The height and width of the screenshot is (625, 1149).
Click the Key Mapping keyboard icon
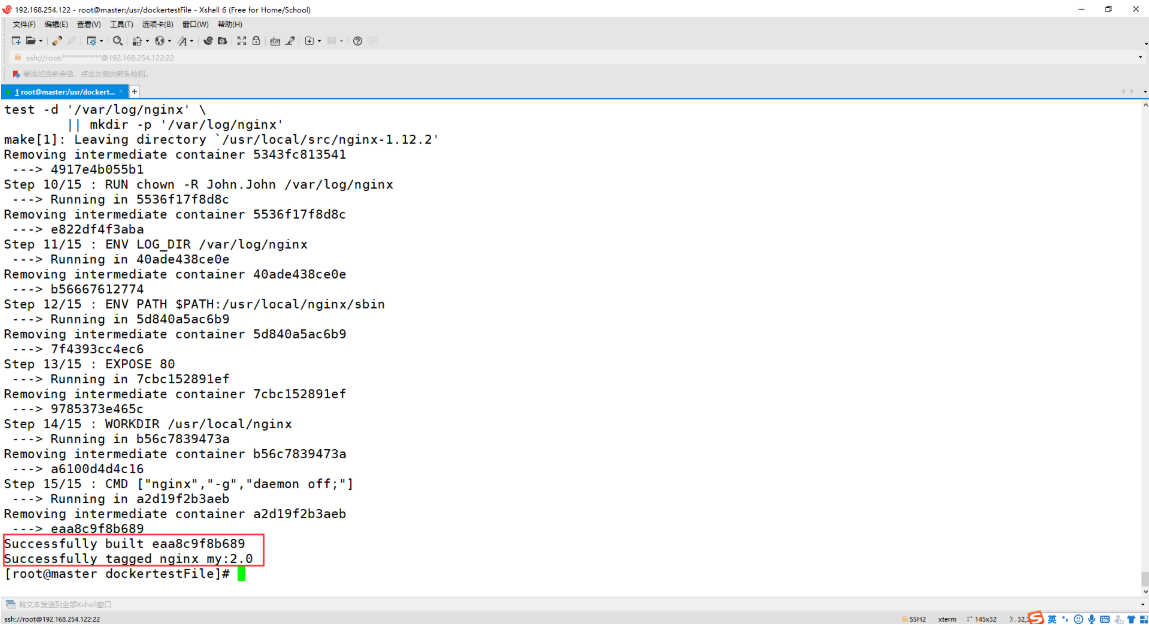pos(275,41)
